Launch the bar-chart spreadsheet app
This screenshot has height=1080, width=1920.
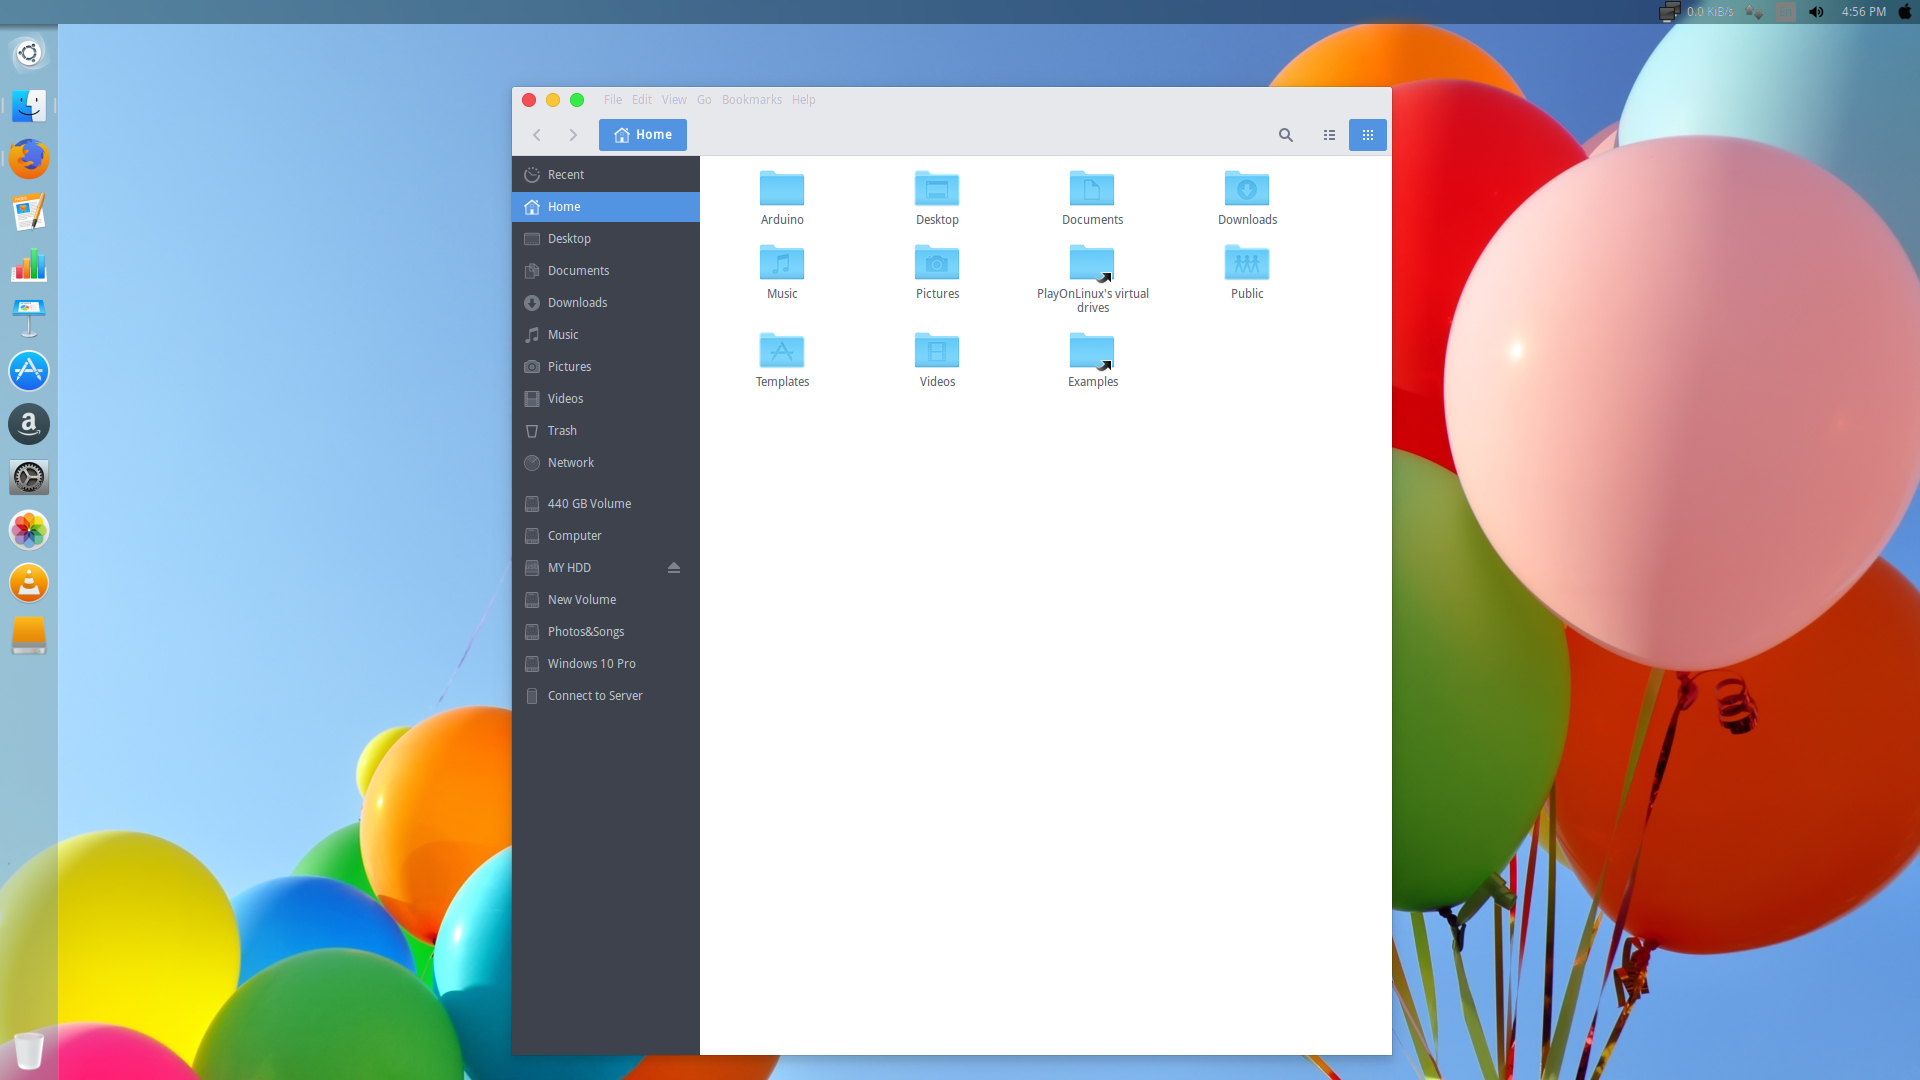[x=29, y=265]
